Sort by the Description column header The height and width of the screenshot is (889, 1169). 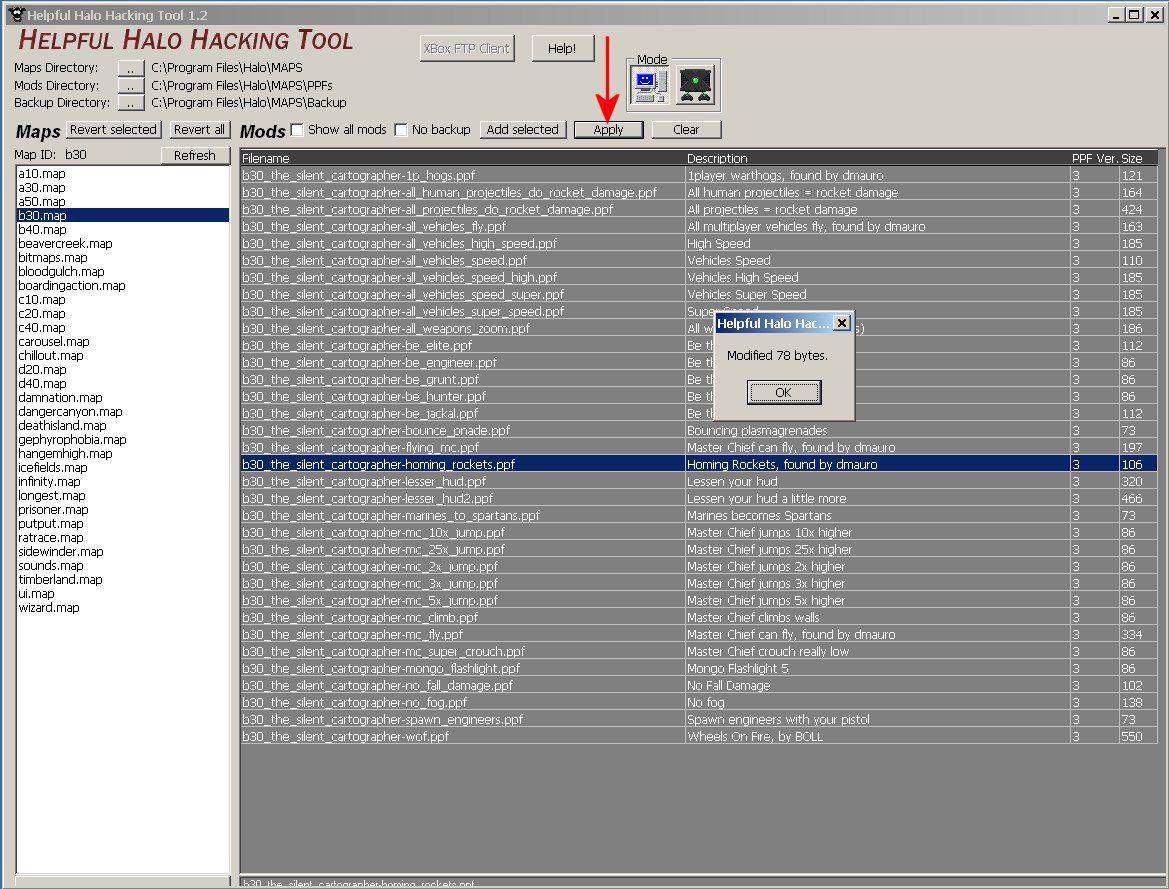coord(877,158)
